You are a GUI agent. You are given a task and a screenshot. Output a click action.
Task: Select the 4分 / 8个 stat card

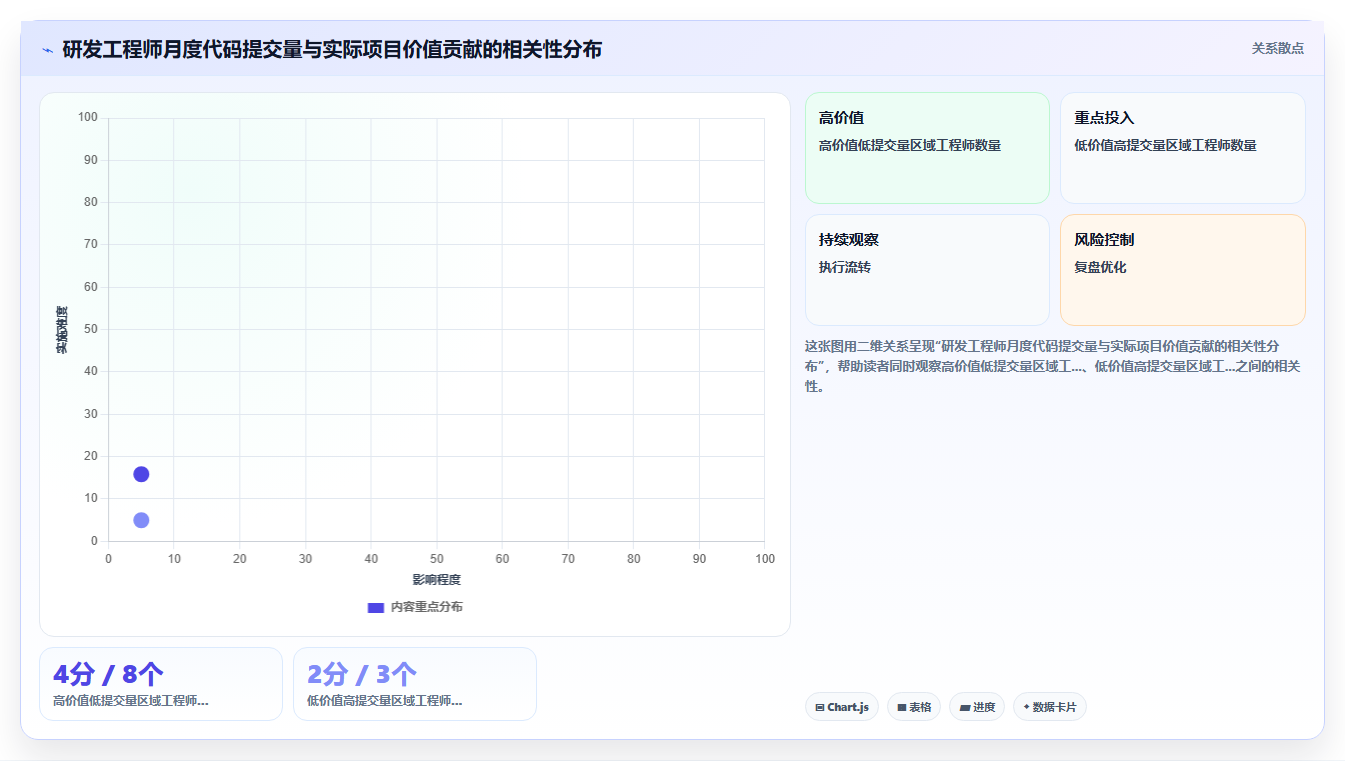[160, 684]
